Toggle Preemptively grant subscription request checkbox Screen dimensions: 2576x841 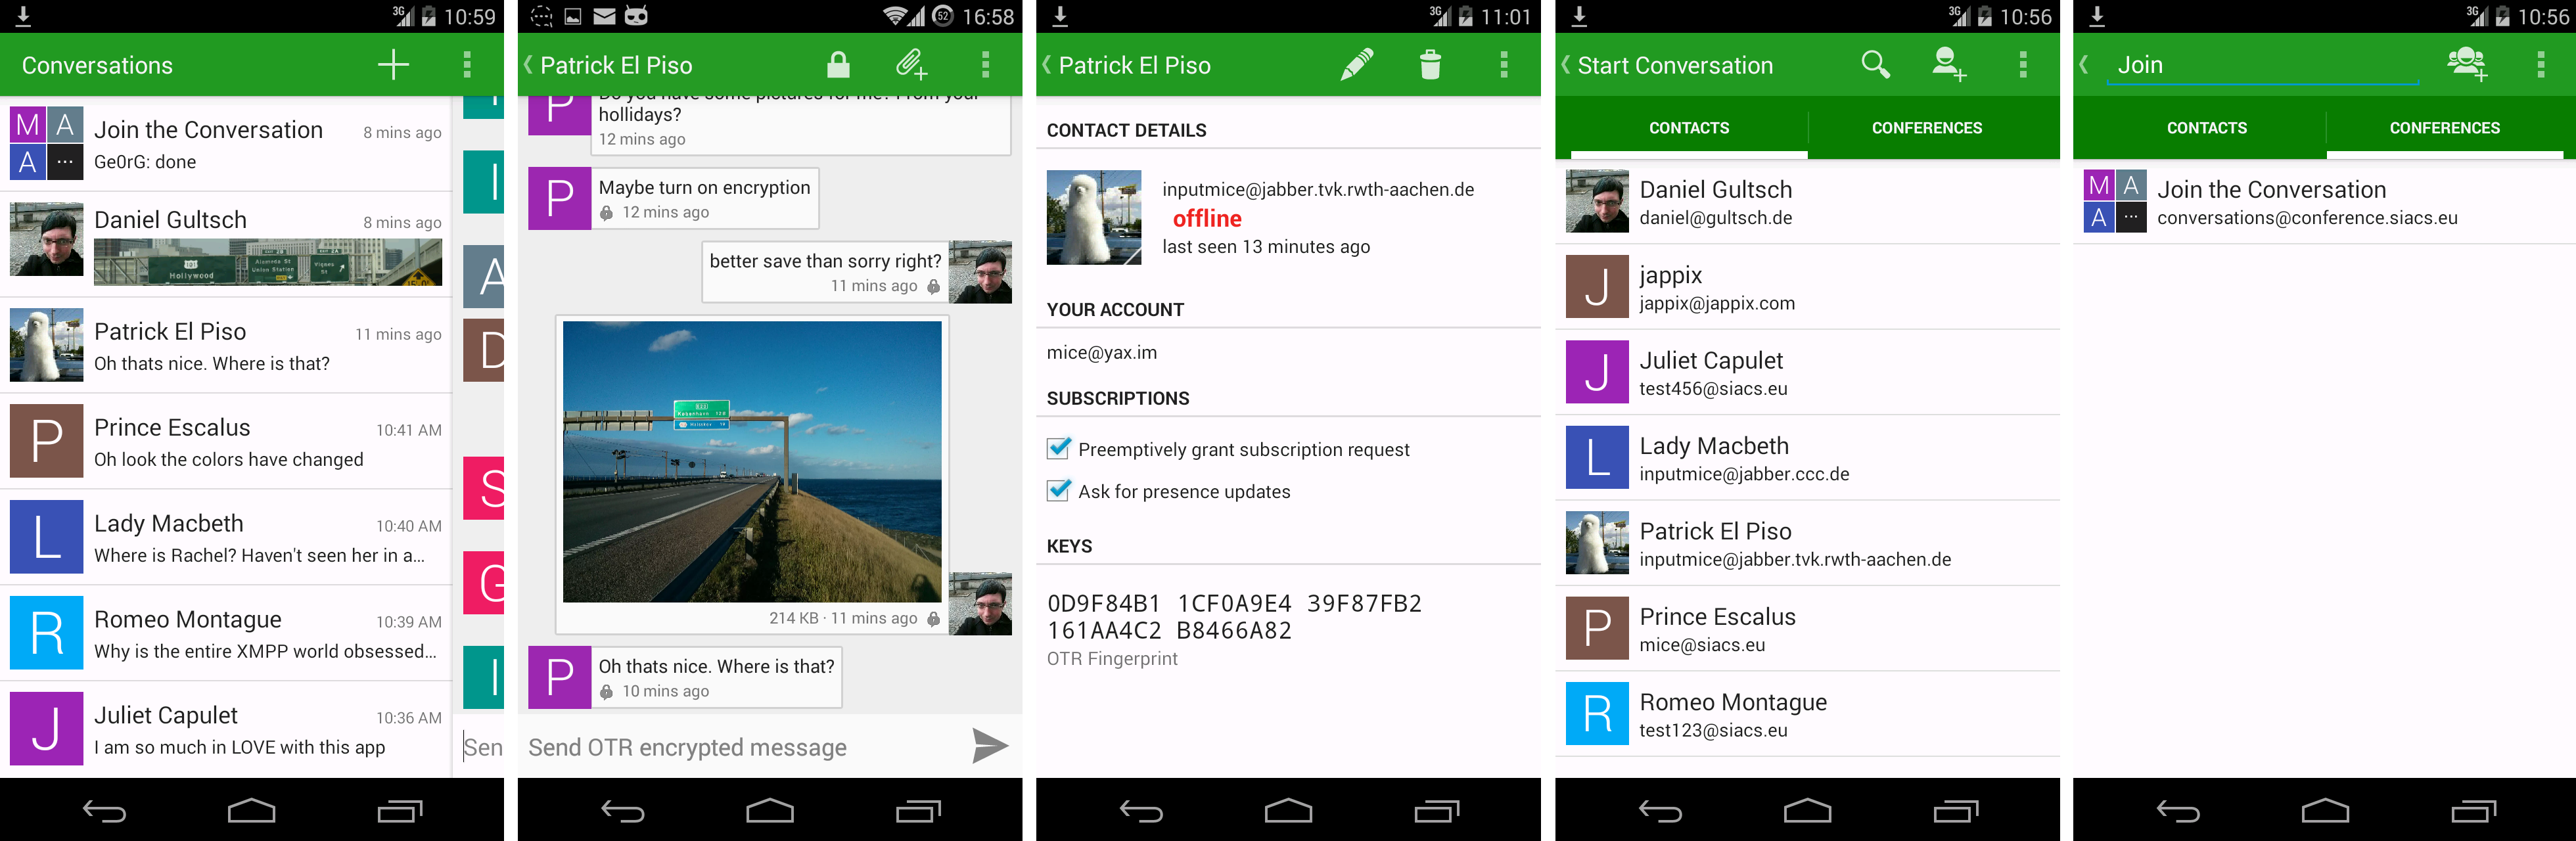pos(1058,449)
